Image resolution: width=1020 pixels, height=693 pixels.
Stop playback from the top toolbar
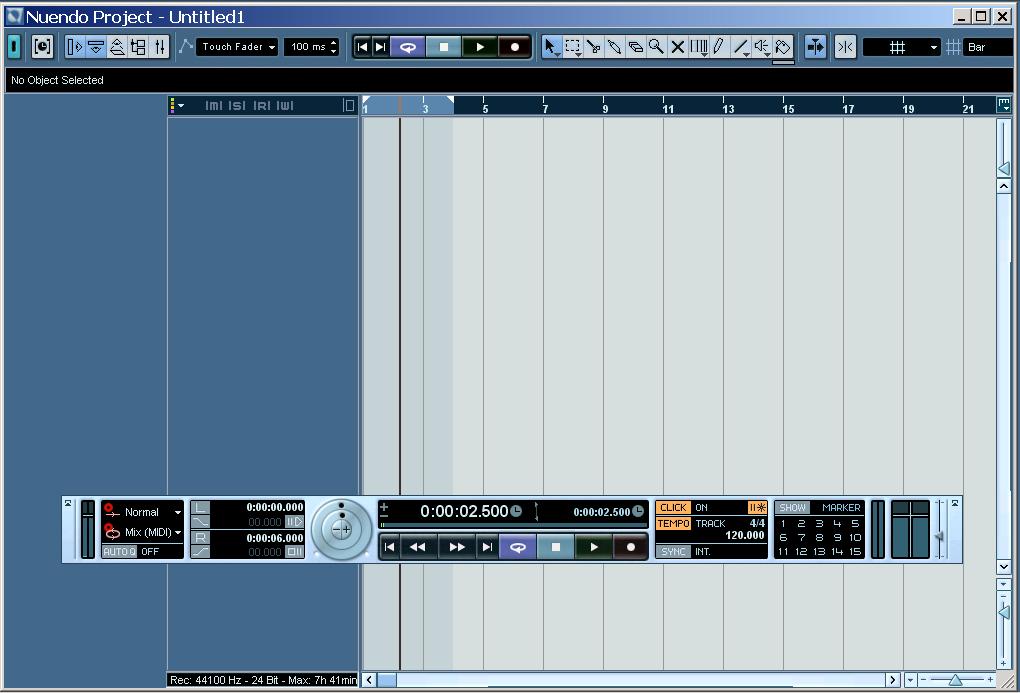[444, 47]
